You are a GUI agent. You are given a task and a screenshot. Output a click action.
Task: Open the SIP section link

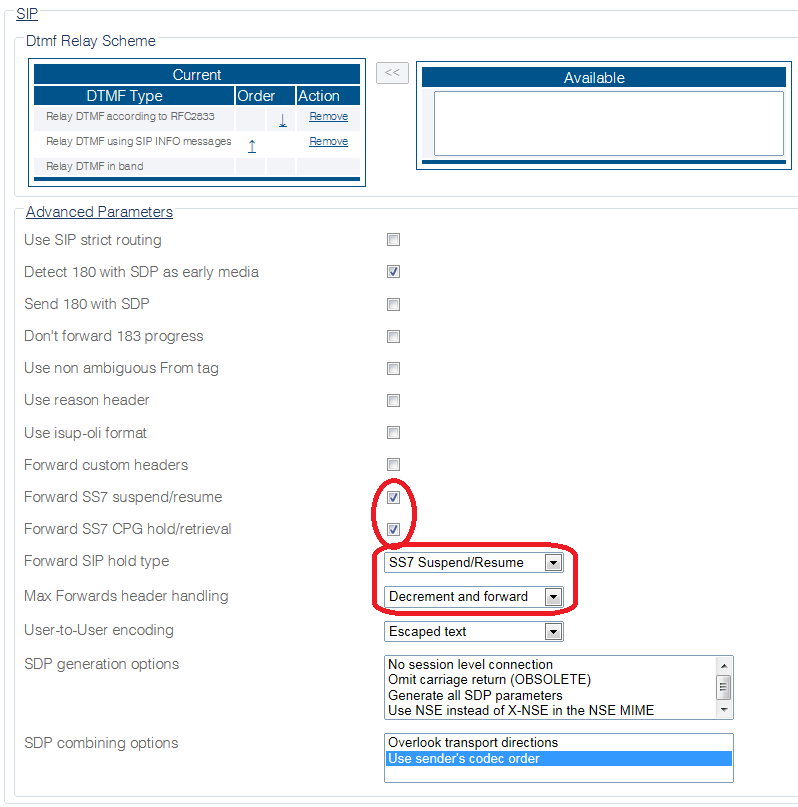tap(27, 13)
